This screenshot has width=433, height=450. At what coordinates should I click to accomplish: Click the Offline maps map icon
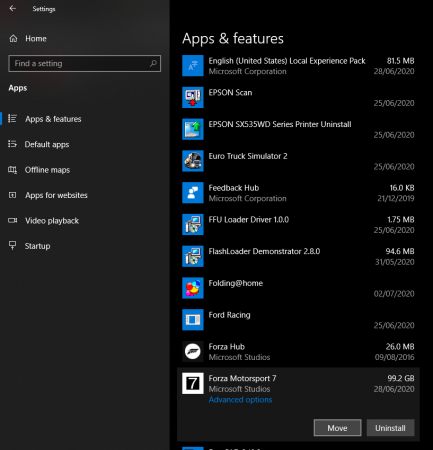coord(12,170)
